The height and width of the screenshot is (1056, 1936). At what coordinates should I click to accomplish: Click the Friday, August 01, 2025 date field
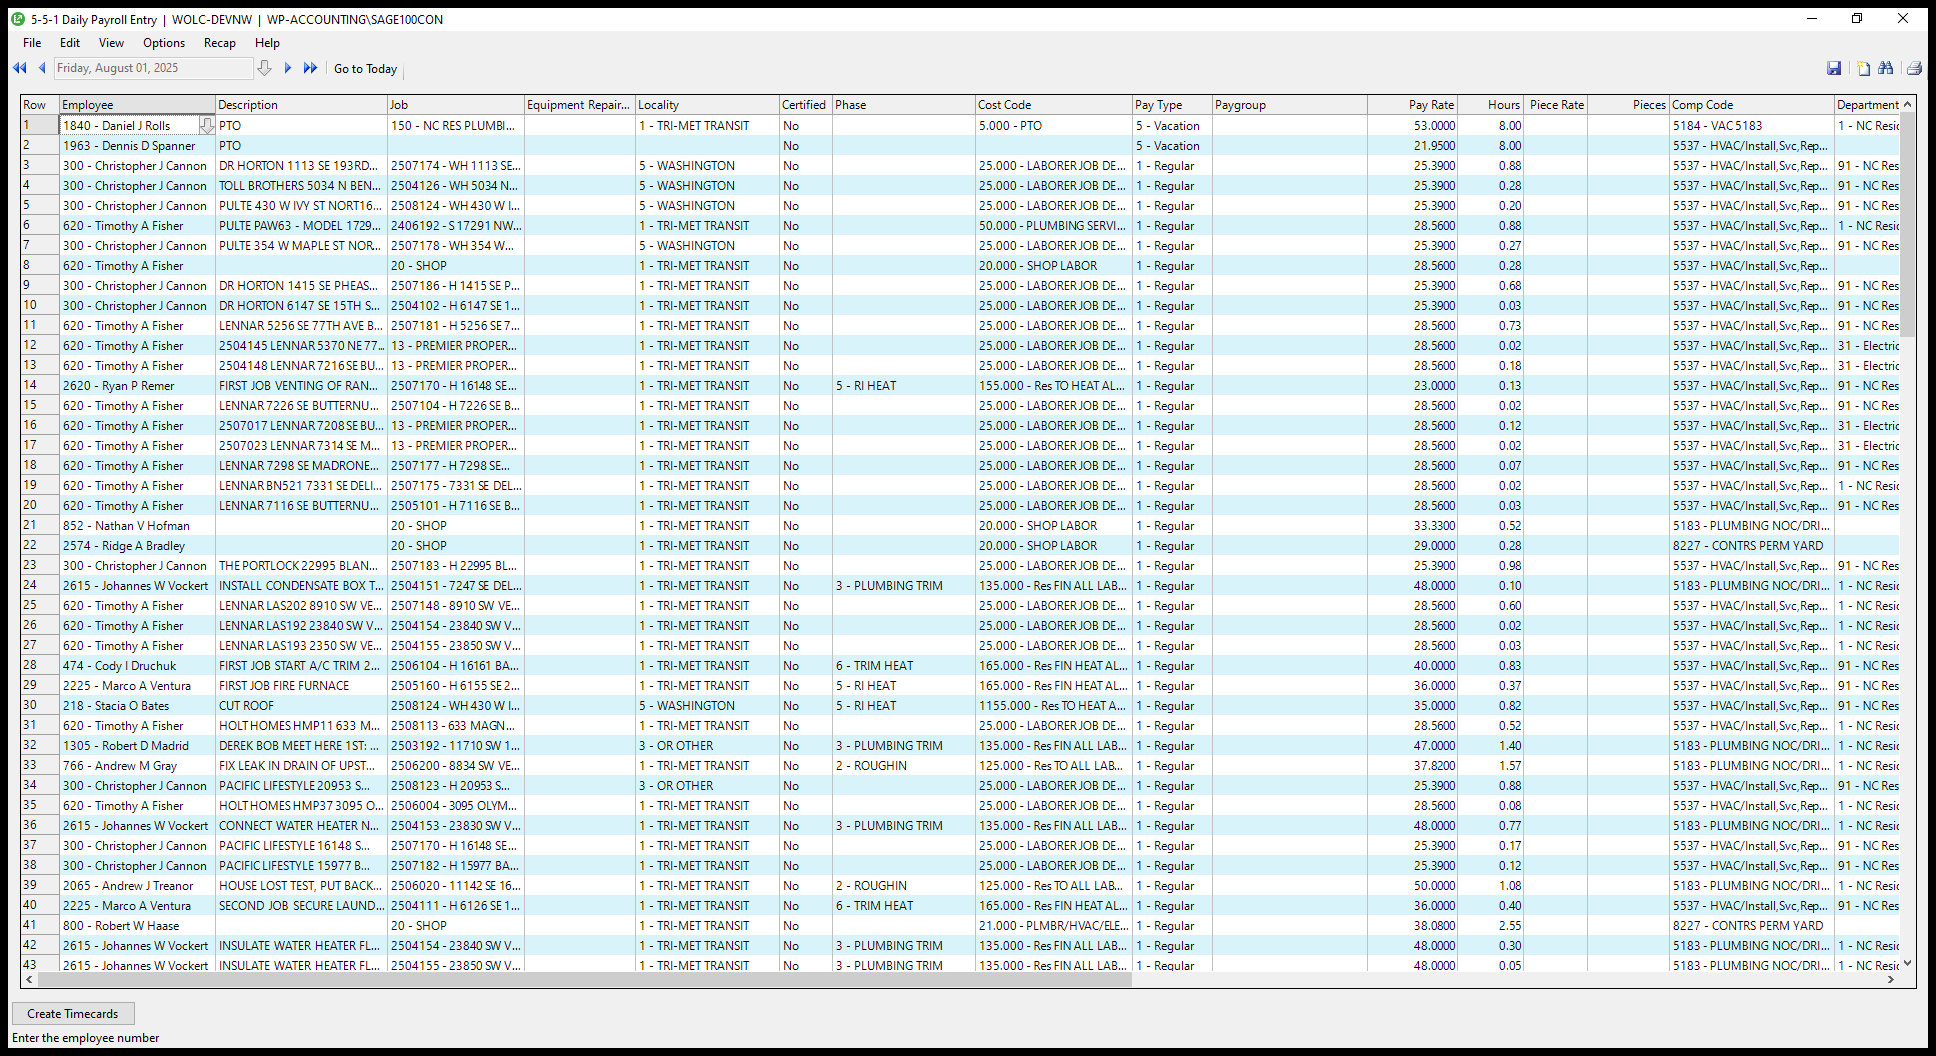[x=152, y=68]
